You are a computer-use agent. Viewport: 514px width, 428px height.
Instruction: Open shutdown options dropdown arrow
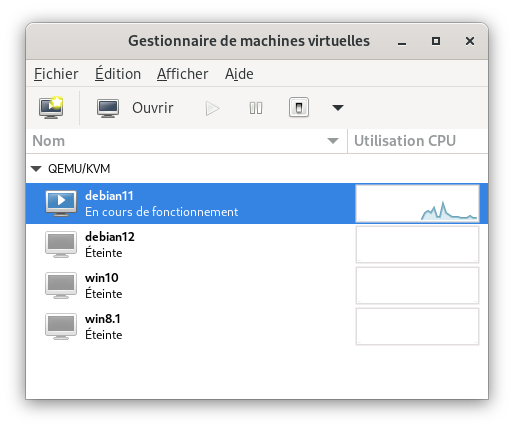click(x=338, y=108)
